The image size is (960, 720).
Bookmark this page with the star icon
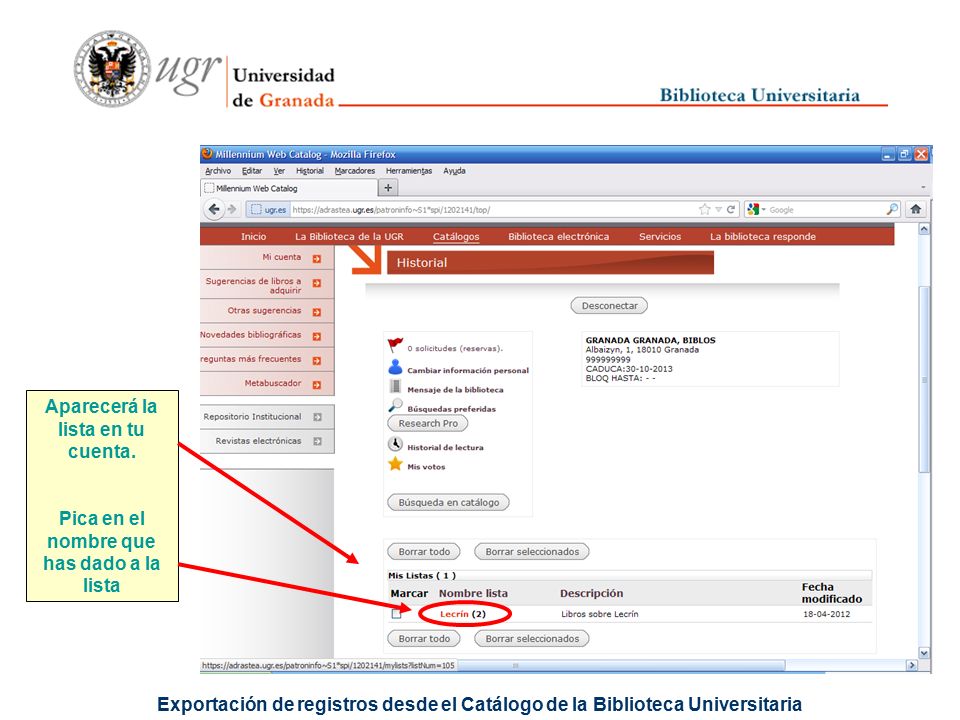(705, 209)
